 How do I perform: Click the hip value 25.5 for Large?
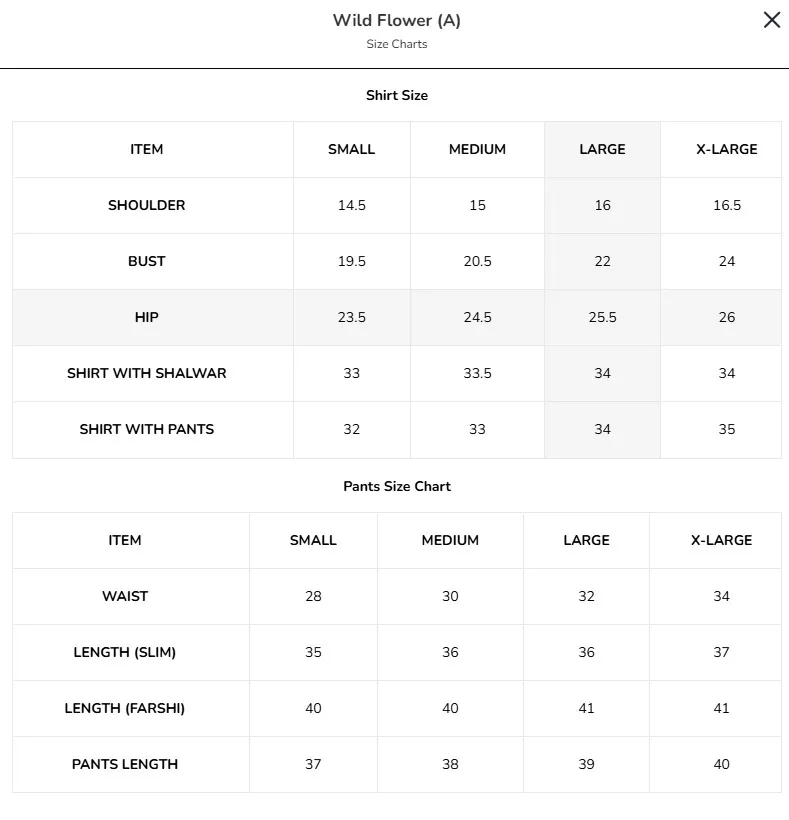[602, 317]
